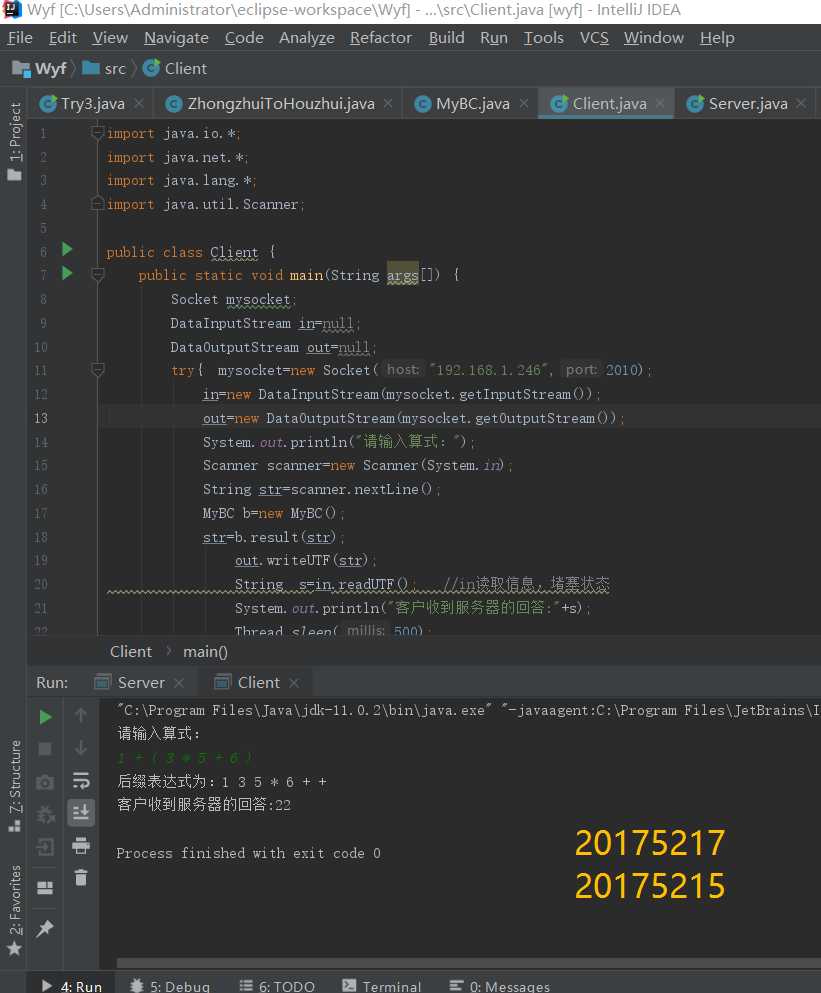Open the Code menu
Image resolution: width=821 pixels, height=993 pixels.
244,38
